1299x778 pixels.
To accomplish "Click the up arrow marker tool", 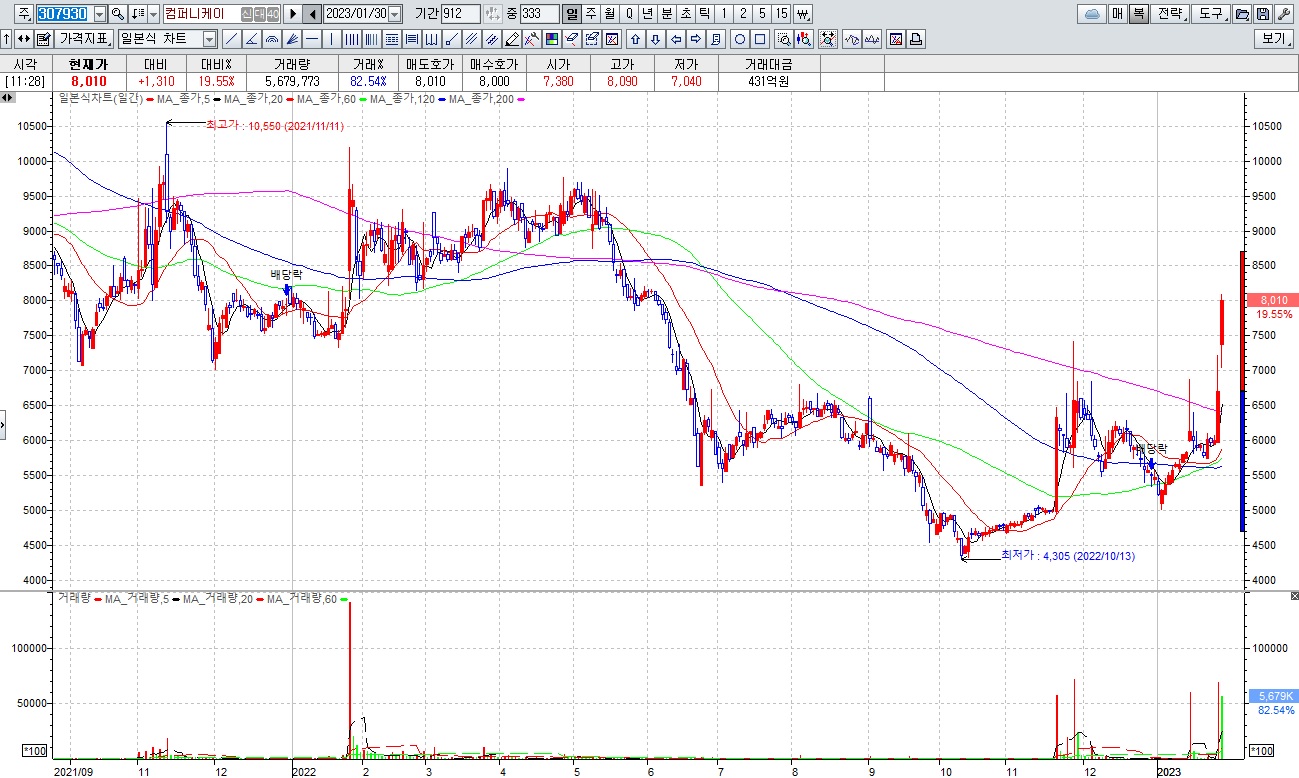I will (635, 39).
